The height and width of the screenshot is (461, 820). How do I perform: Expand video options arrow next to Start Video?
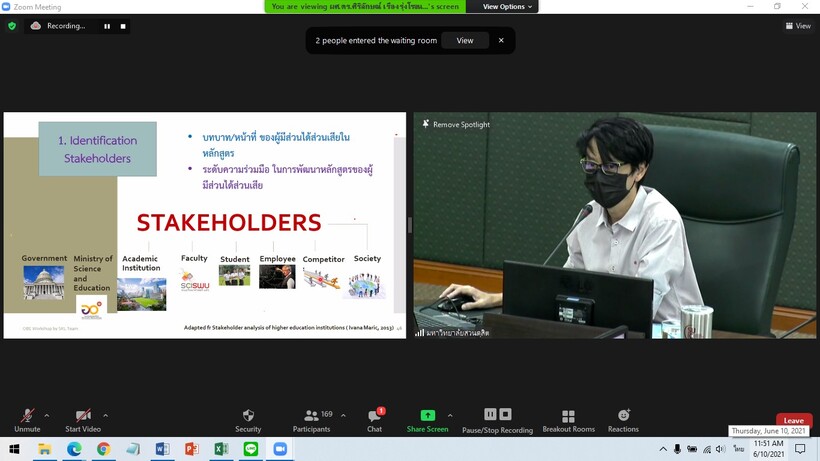(x=106, y=416)
